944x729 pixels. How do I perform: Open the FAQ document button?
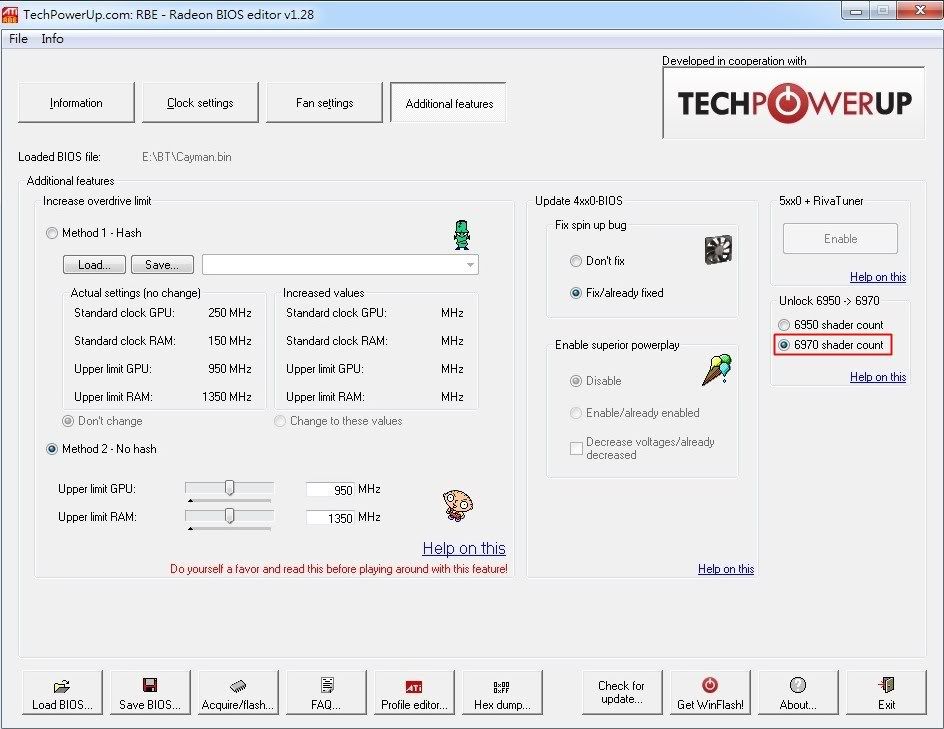(326, 692)
